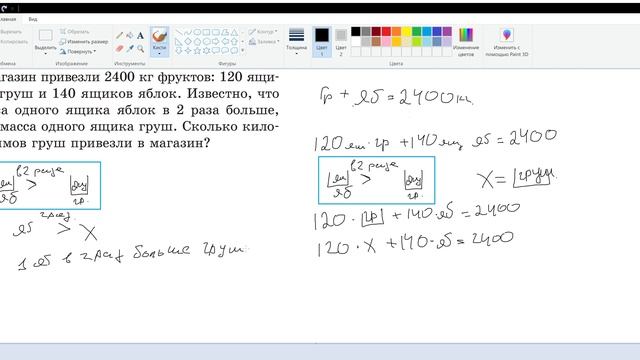Click Изменить размер resize button

pyautogui.click(x=84, y=42)
